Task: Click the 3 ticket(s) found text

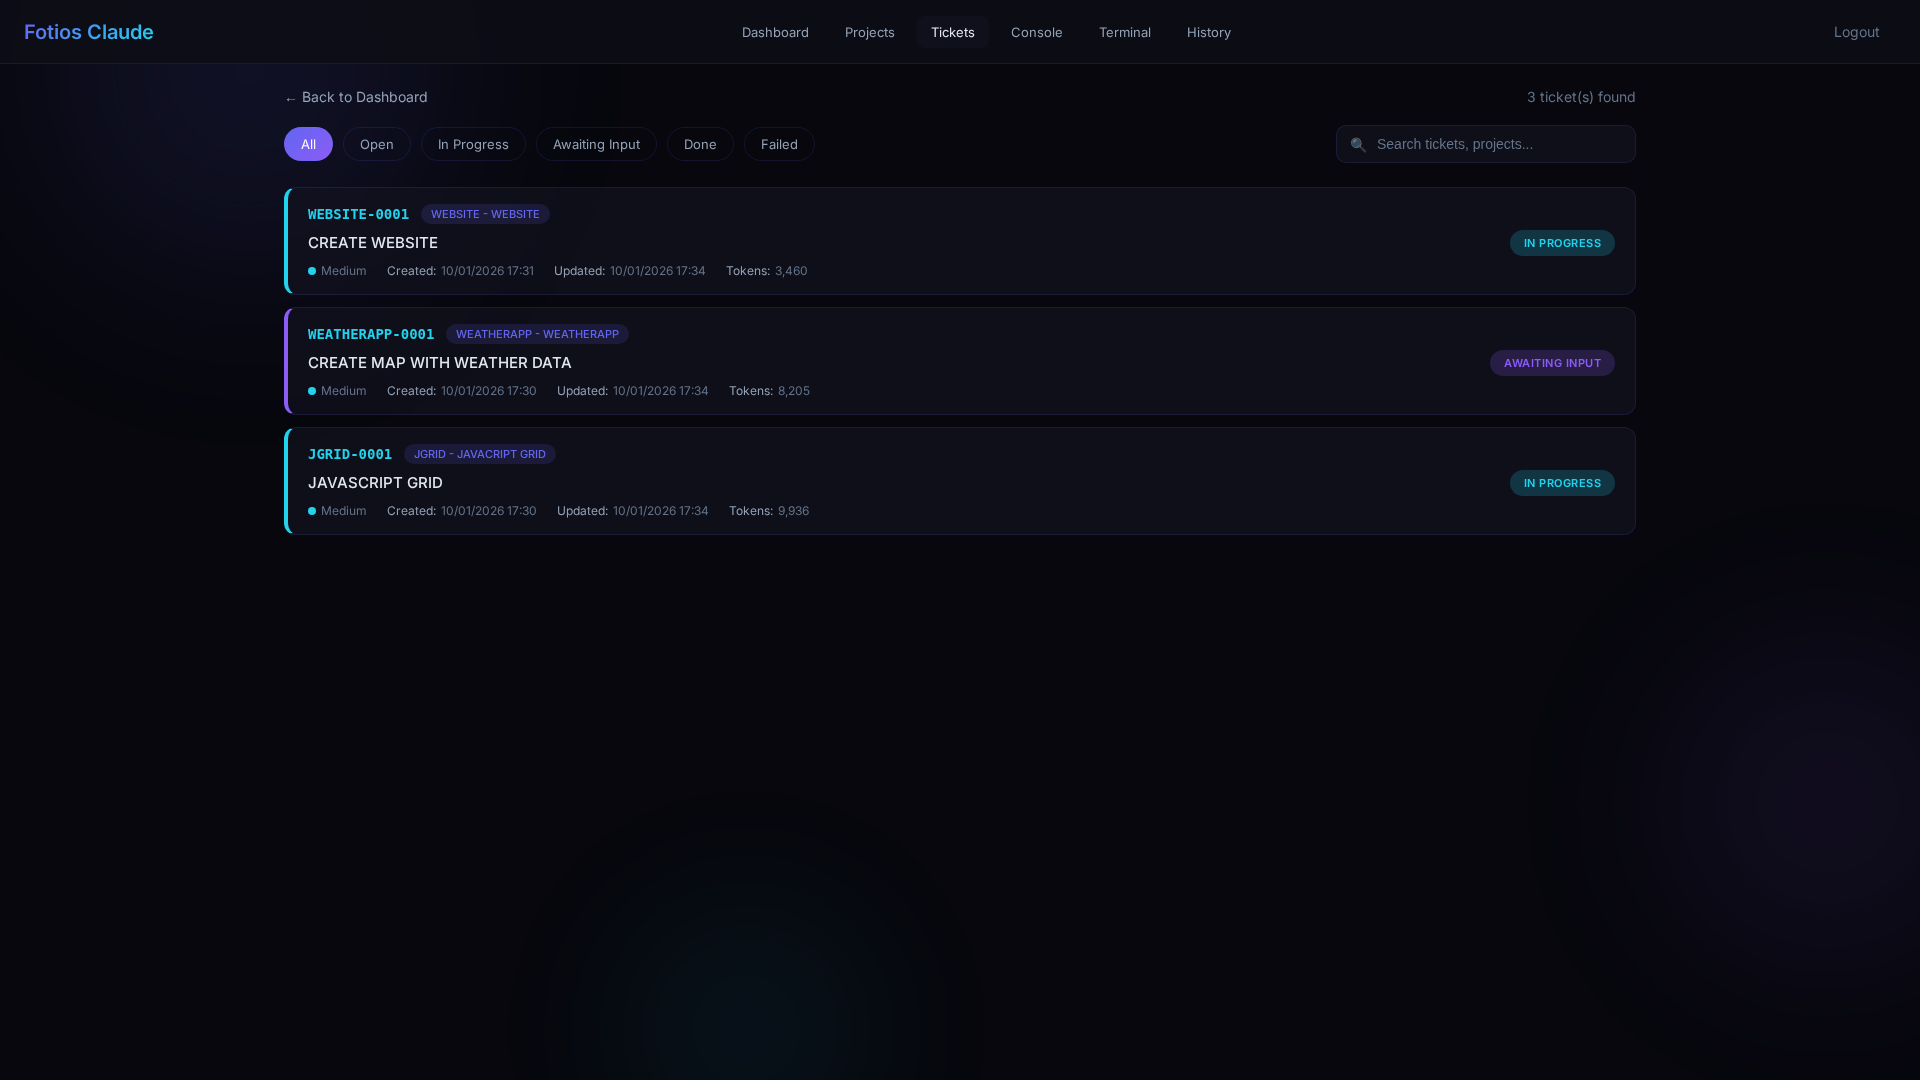Action: pyautogui.click(x=1581, y=97)
